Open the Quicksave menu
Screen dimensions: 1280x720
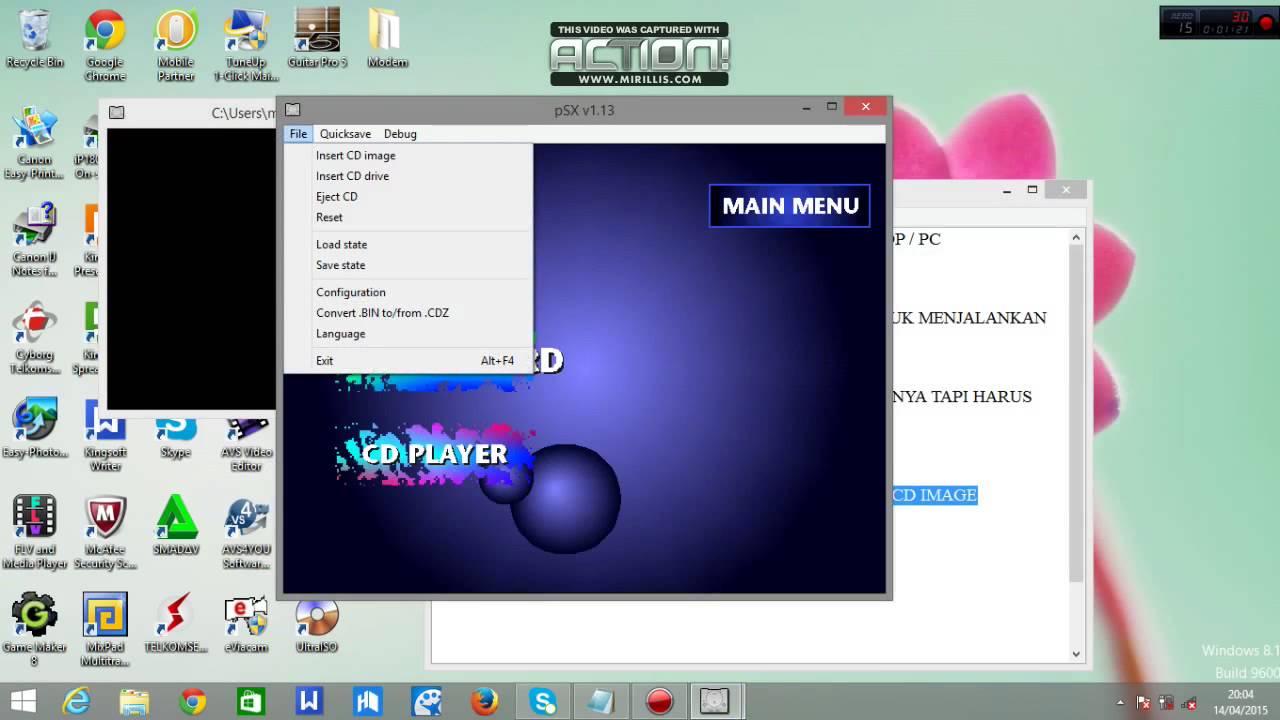click(x=345, y=134)
